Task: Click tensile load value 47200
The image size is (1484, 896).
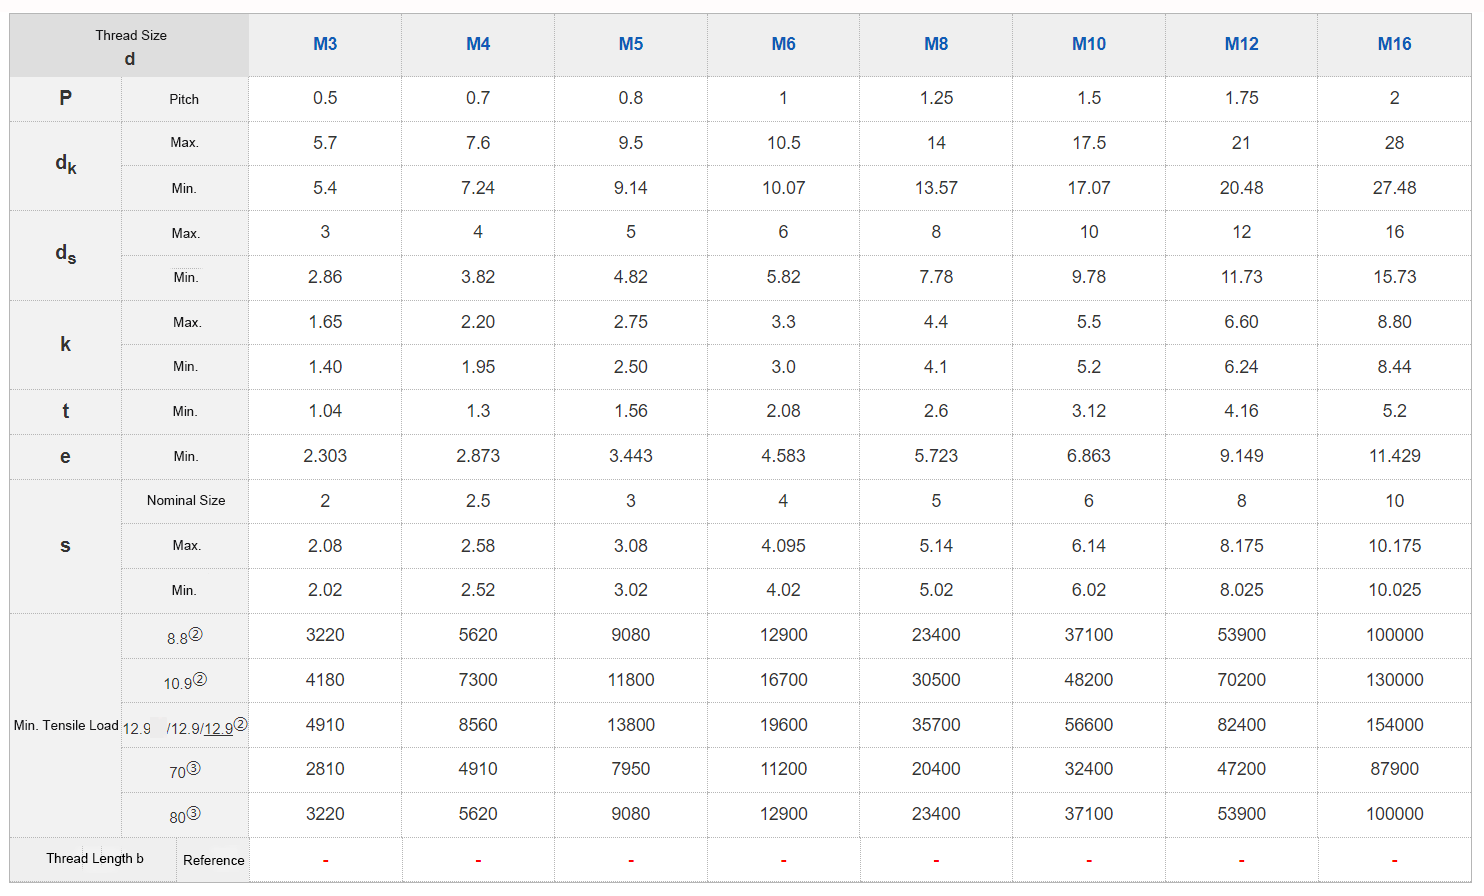Action: (1242, 769)
